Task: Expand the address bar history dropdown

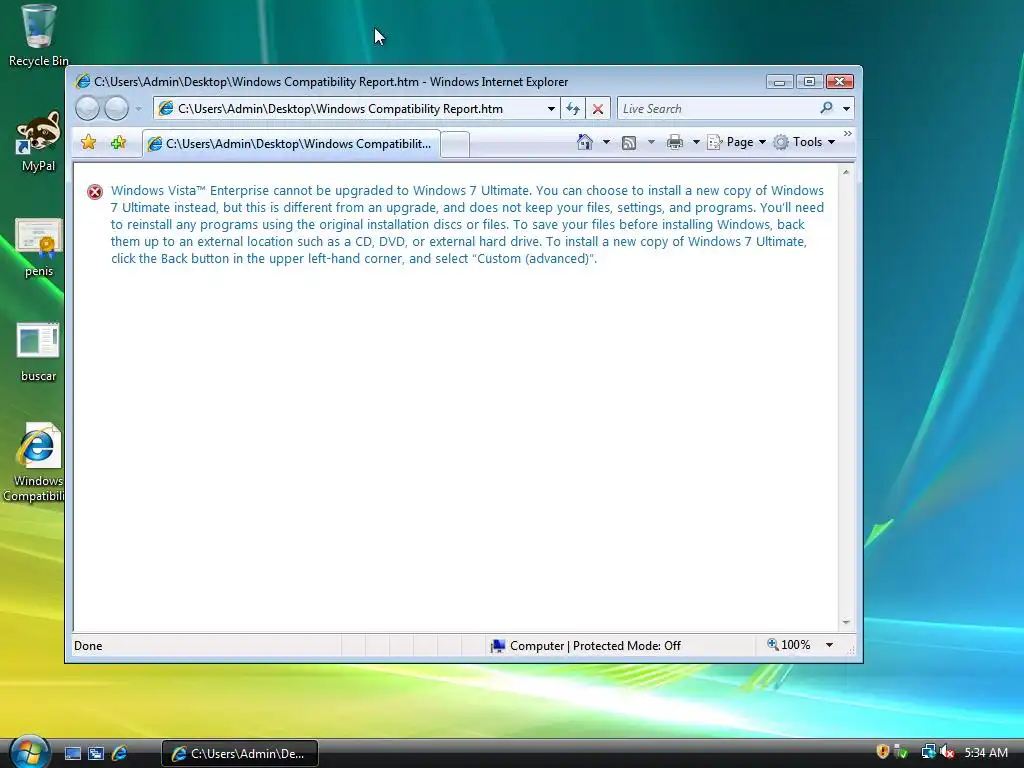Action: tap(551, 109)
